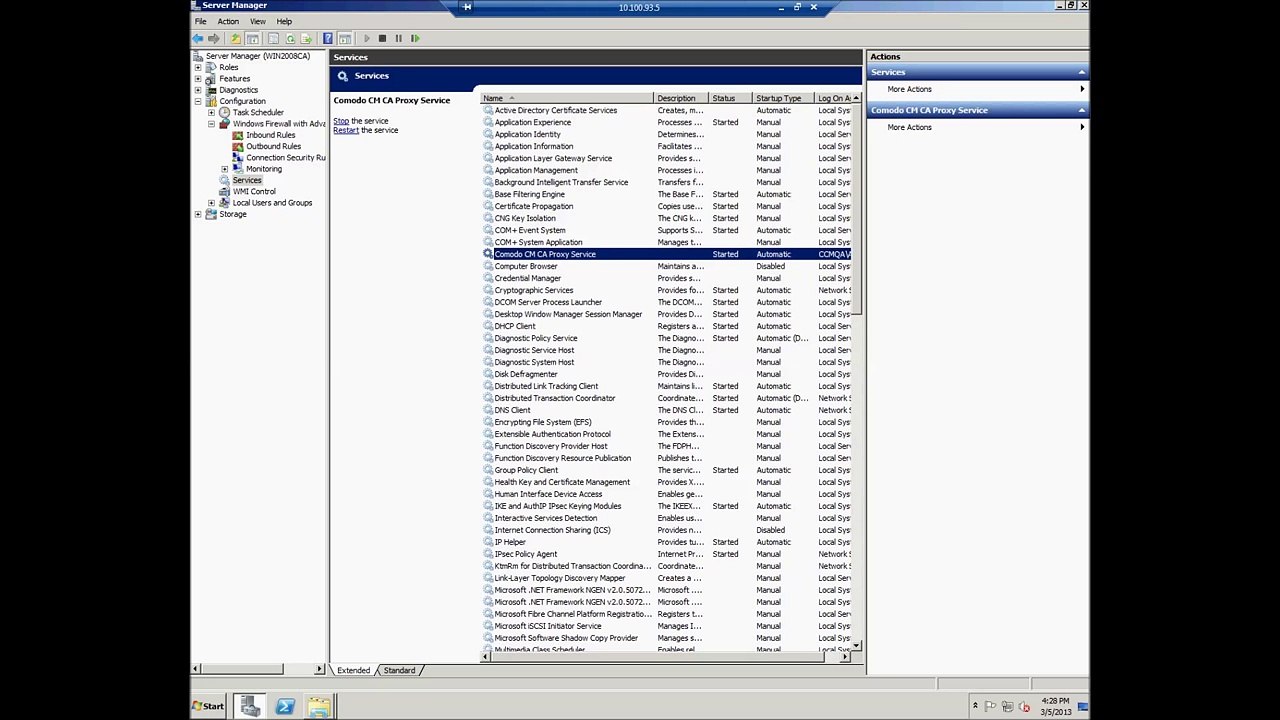The height and width of the screenshot is (720, 1280).
Task: Select the DHCP Client service row
Action: tap(666, 326)
